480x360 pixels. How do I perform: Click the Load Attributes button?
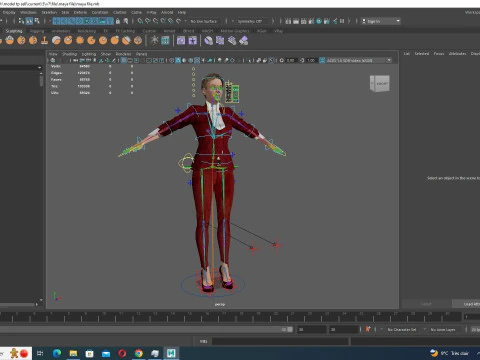pos(466,304)
